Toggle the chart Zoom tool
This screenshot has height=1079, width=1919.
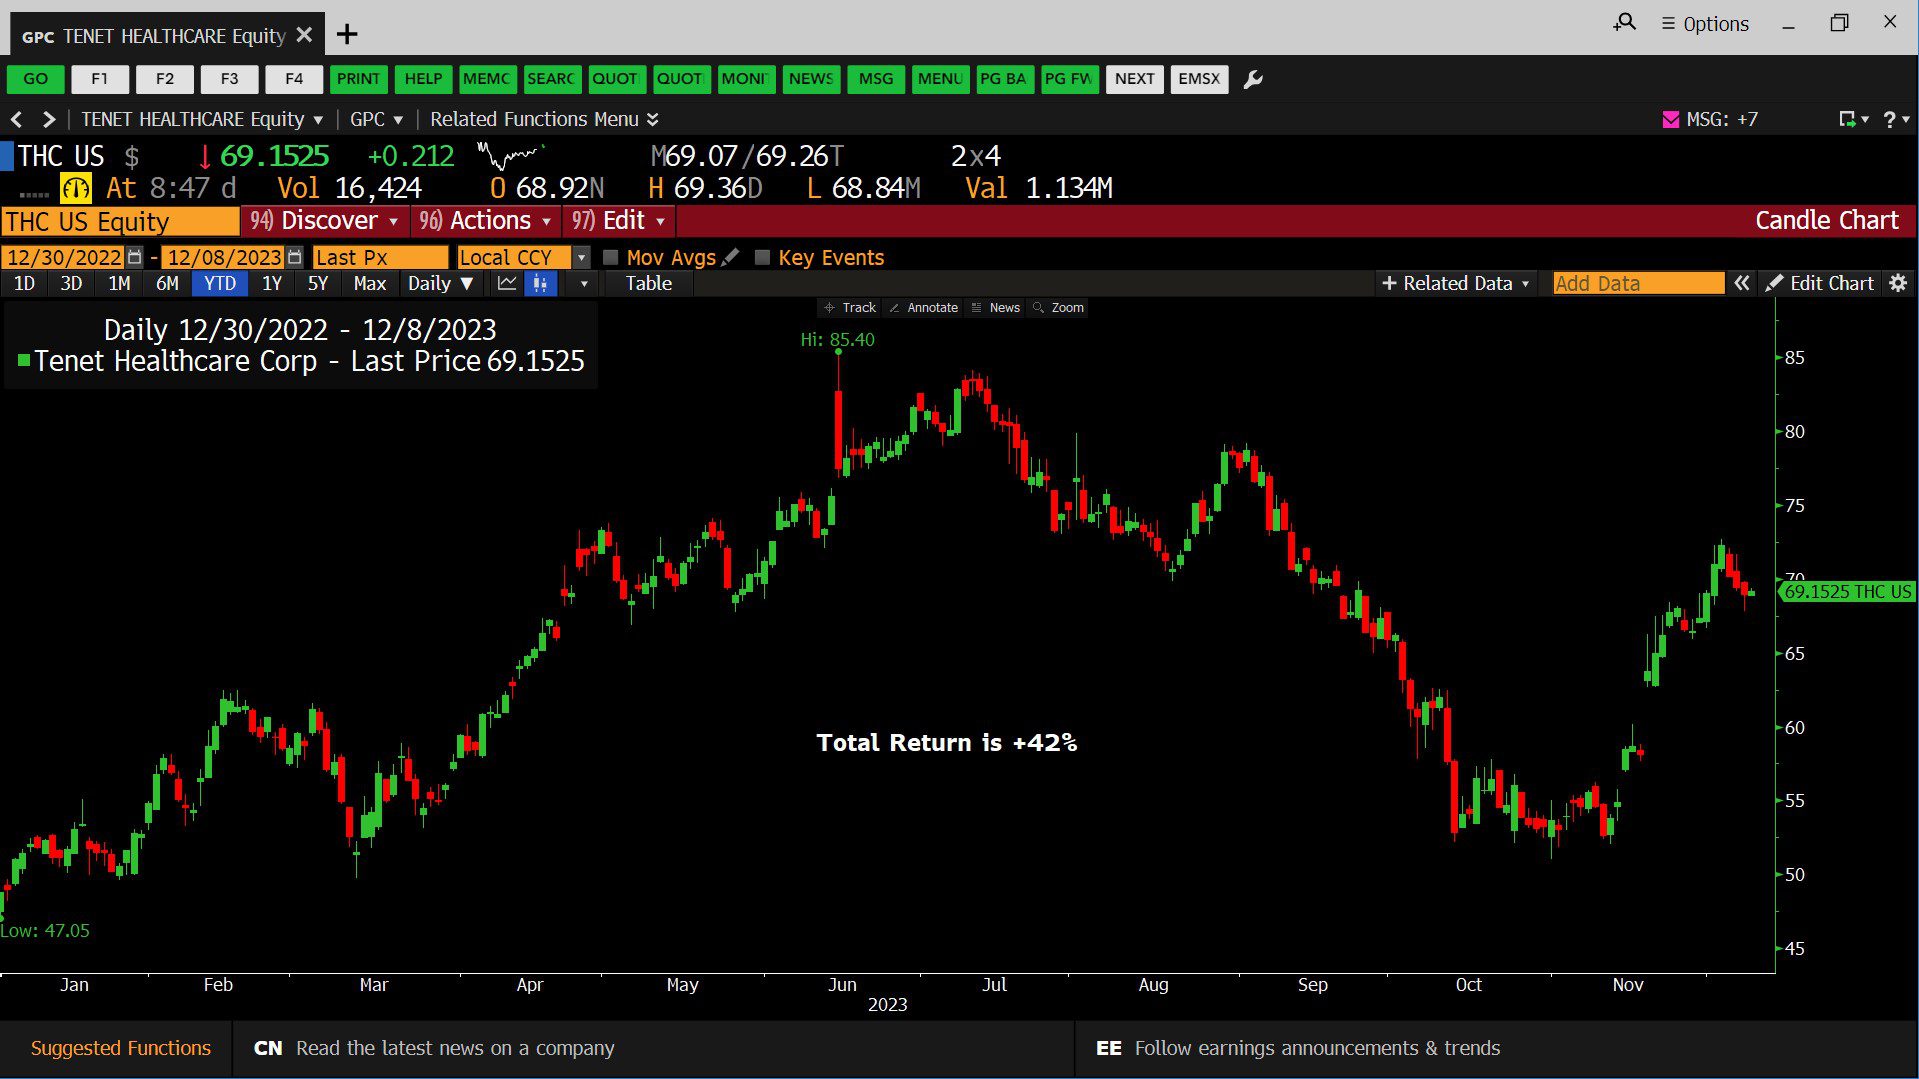point(1058,308)
